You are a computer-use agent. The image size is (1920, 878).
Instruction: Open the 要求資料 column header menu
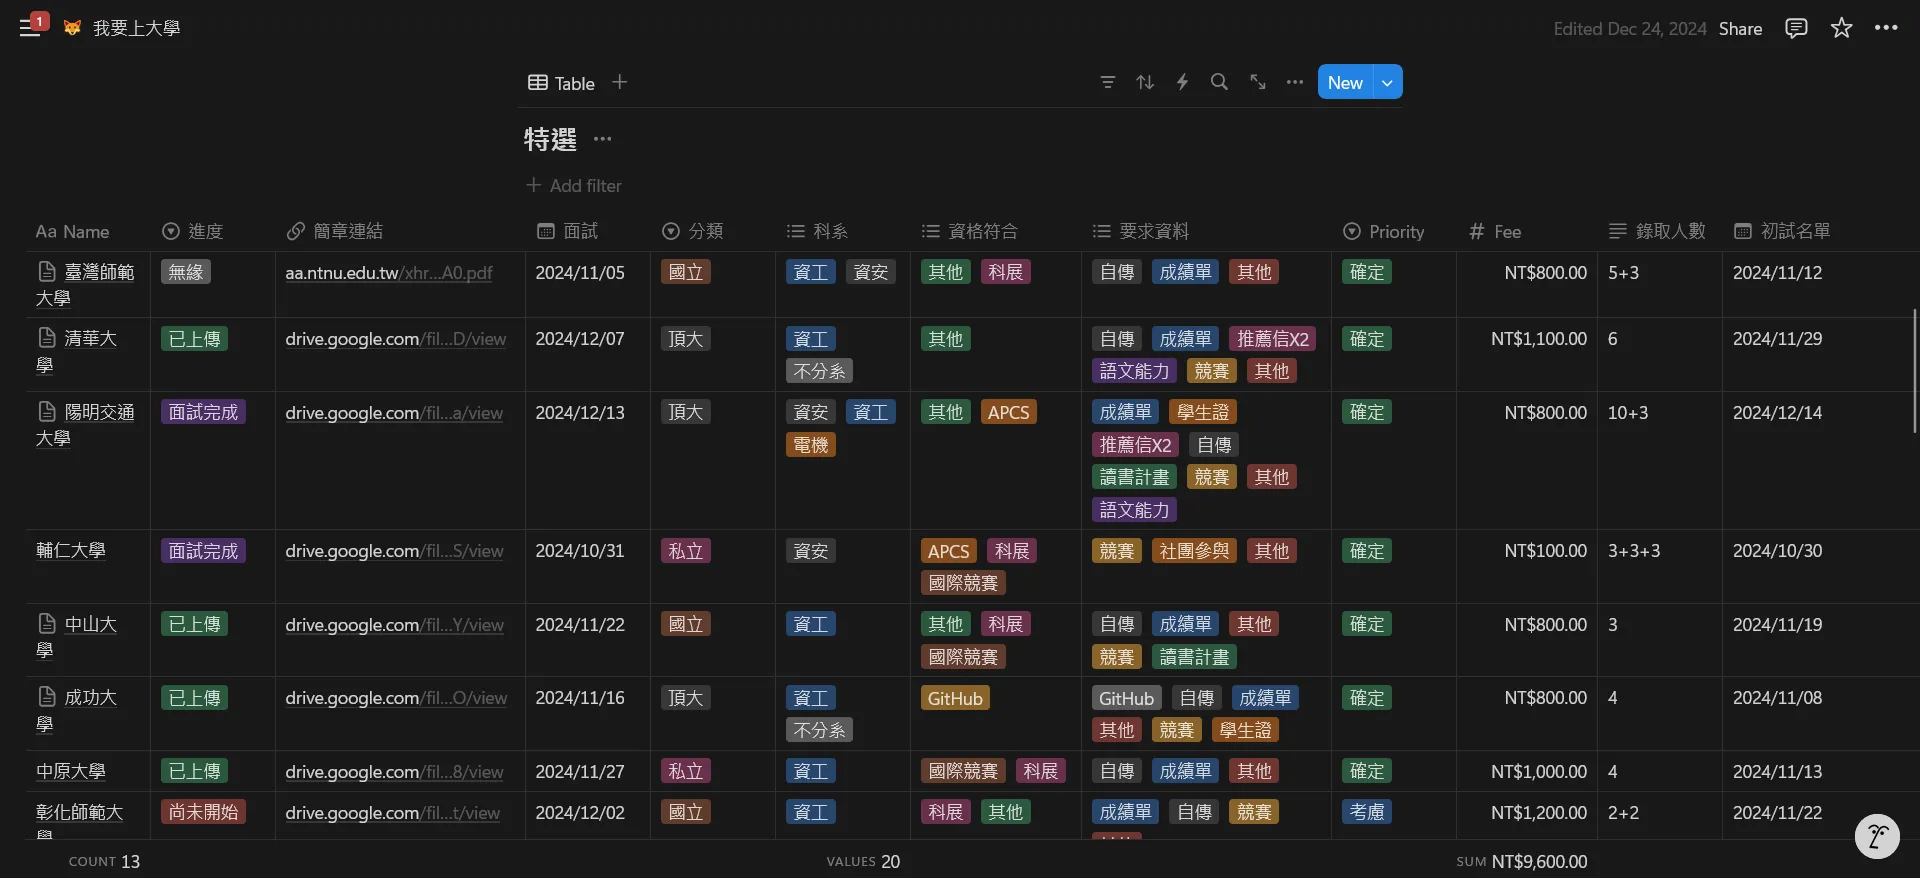coord(1206,231)
